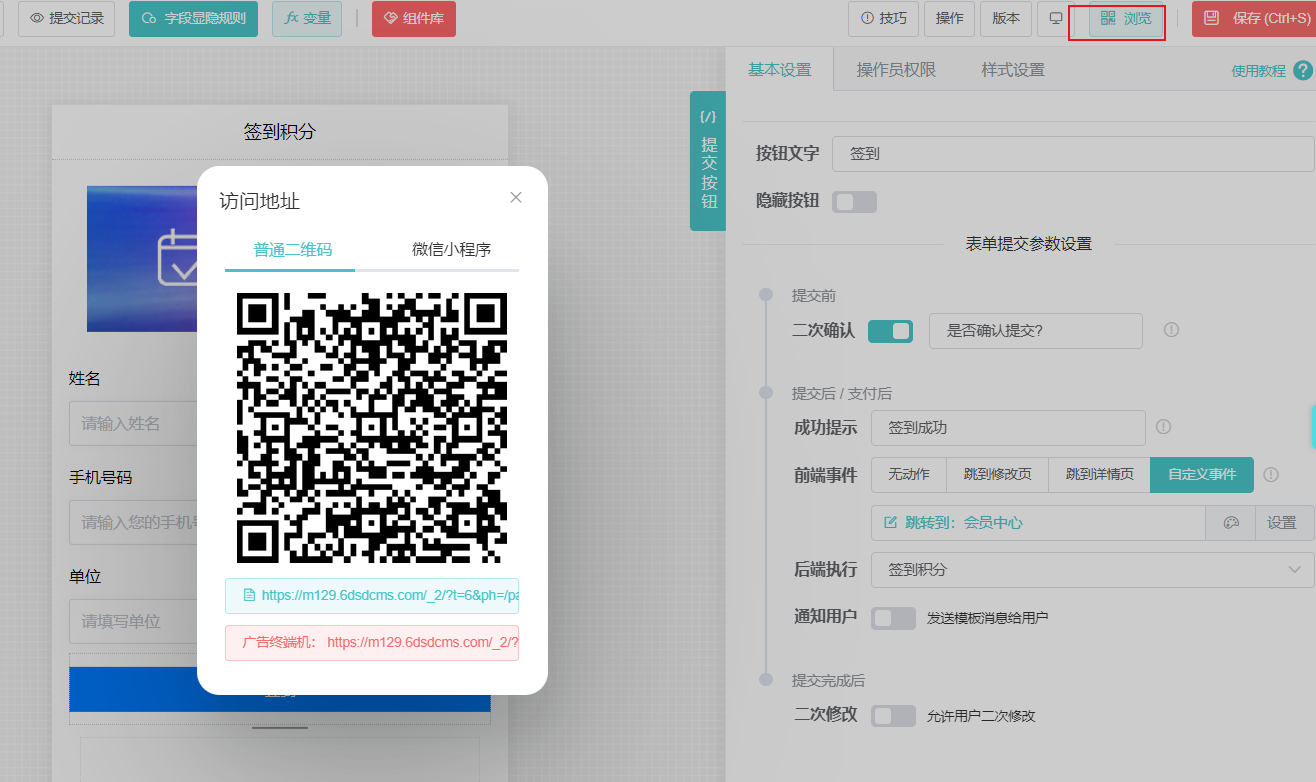Click the 单位 unit input field
Image resolution: width=1316 pixels, height=782 pixels.
(133, 621)
